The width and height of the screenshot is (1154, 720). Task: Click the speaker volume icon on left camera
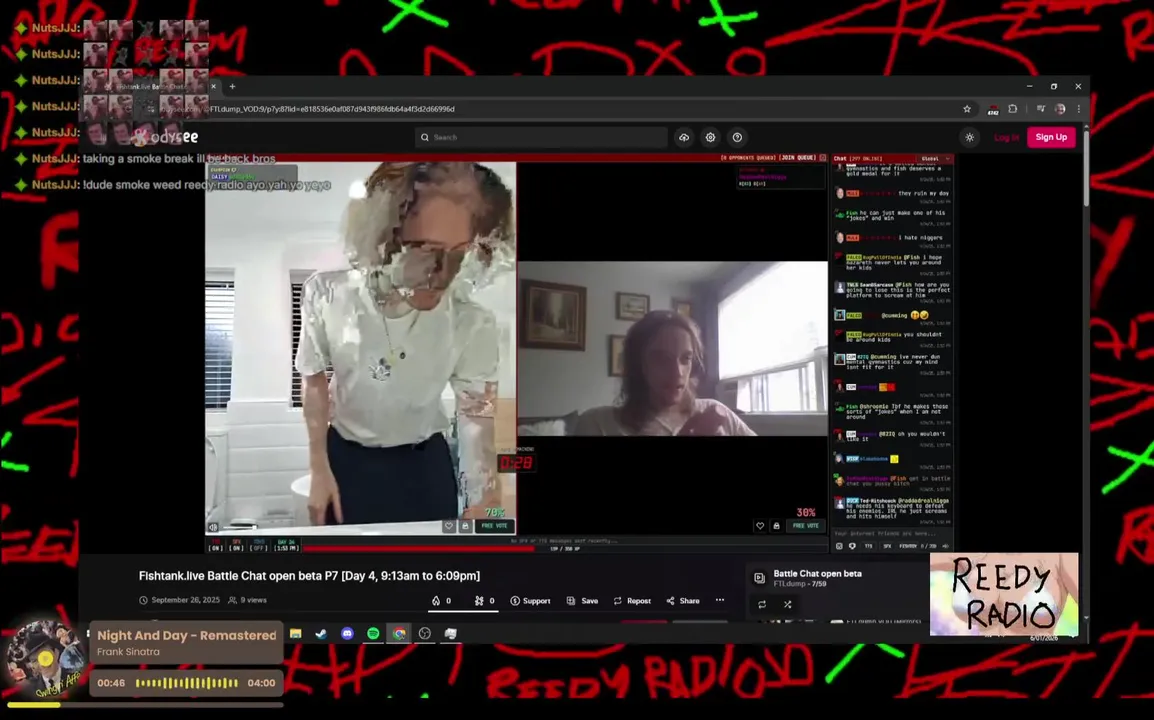click(213, 527)
